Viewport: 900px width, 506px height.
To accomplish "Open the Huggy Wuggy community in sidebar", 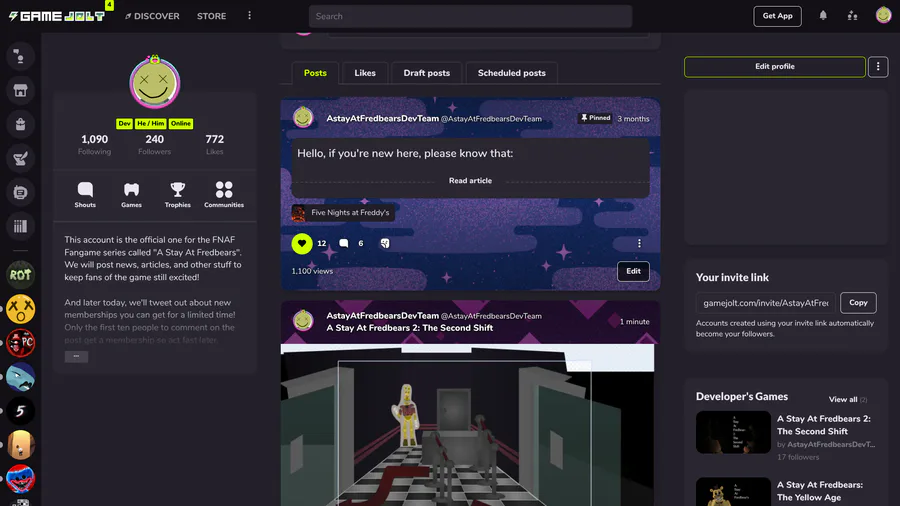I will tap(20, 479).
